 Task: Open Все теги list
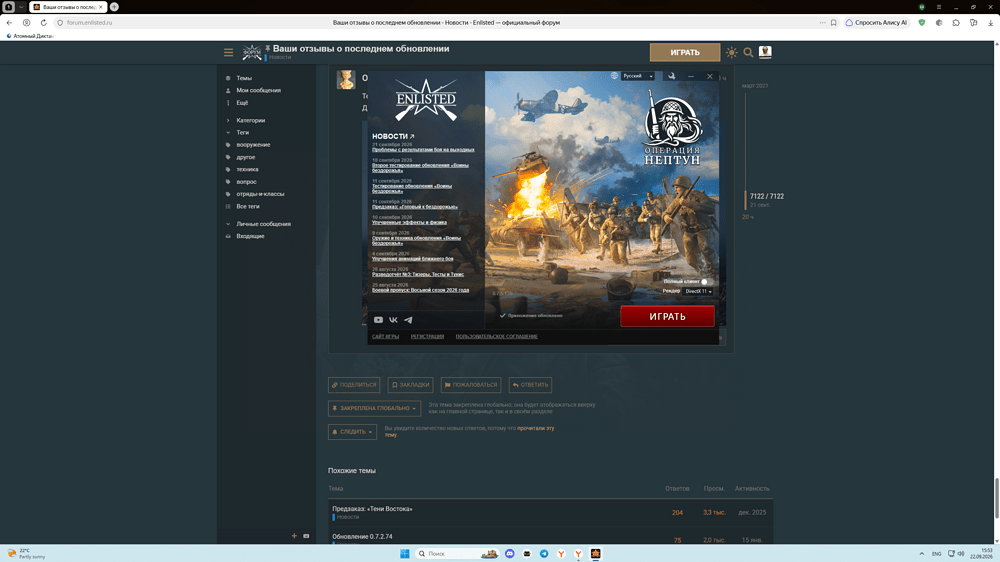248,206
